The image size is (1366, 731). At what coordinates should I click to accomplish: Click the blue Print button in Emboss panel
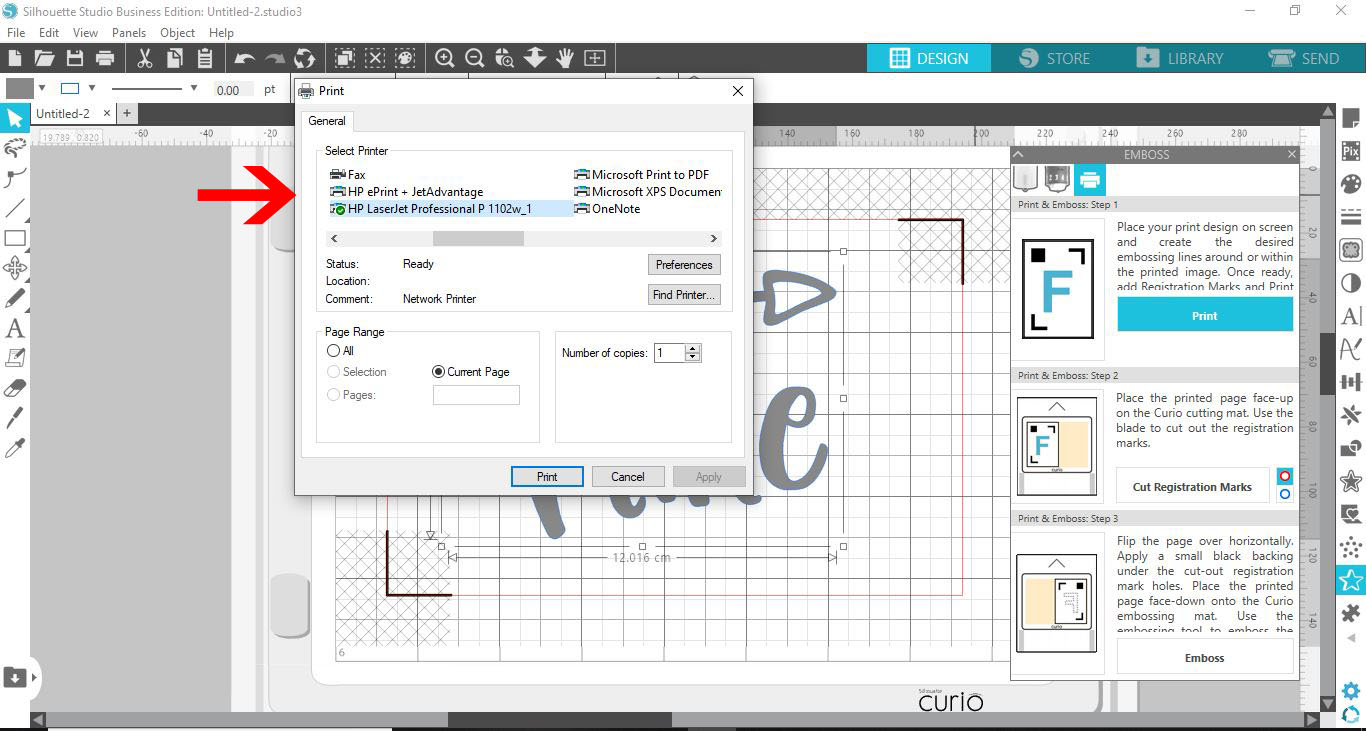(x=1205, y=316)
